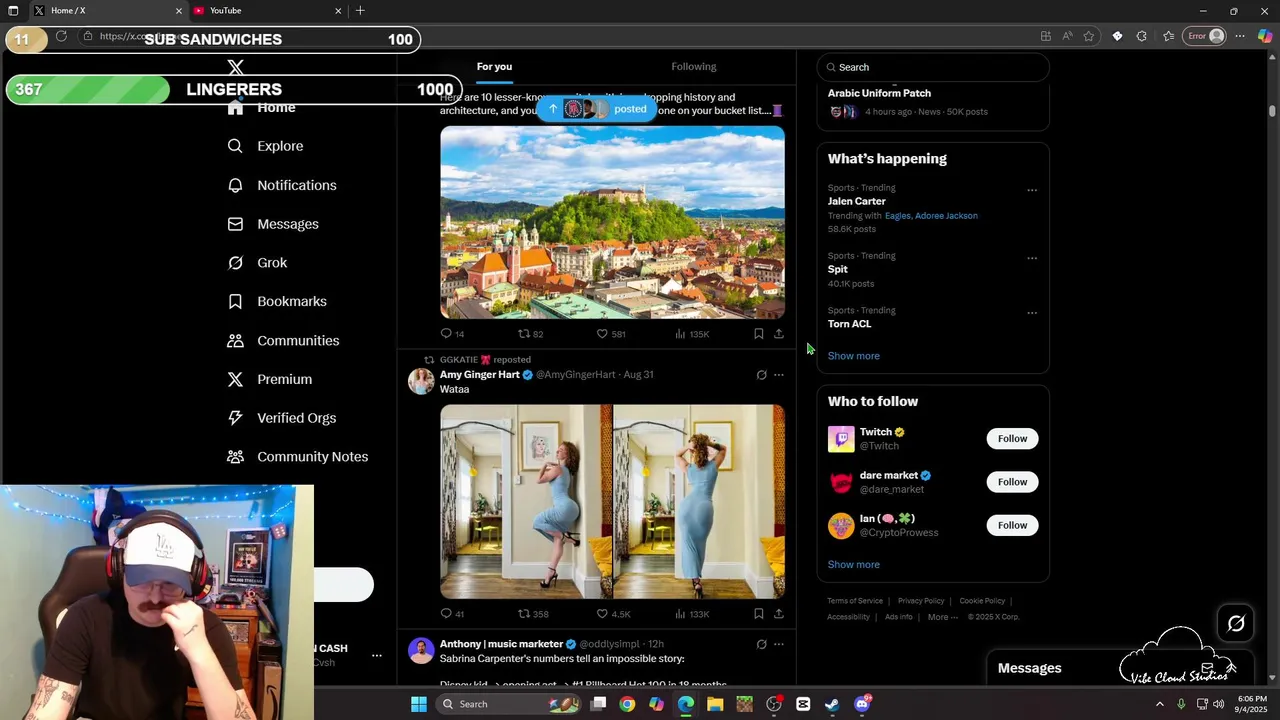Open more menu on Amy Ginger Hart post
1280x720 pixels.
pos(779,375)
